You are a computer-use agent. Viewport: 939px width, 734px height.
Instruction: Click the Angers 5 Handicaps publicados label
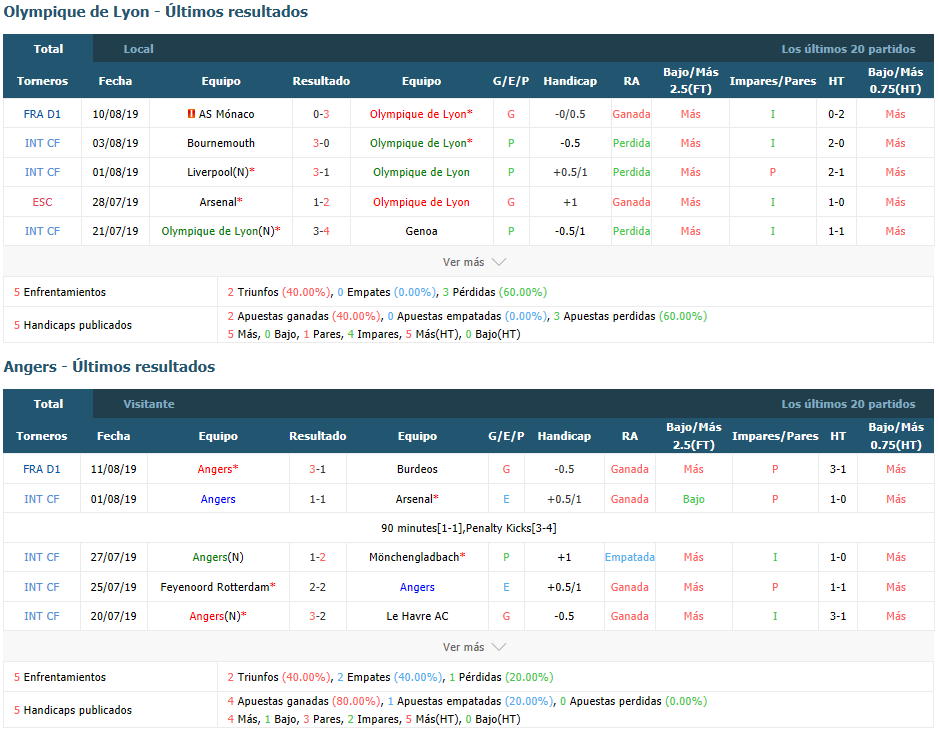(73, 710)
